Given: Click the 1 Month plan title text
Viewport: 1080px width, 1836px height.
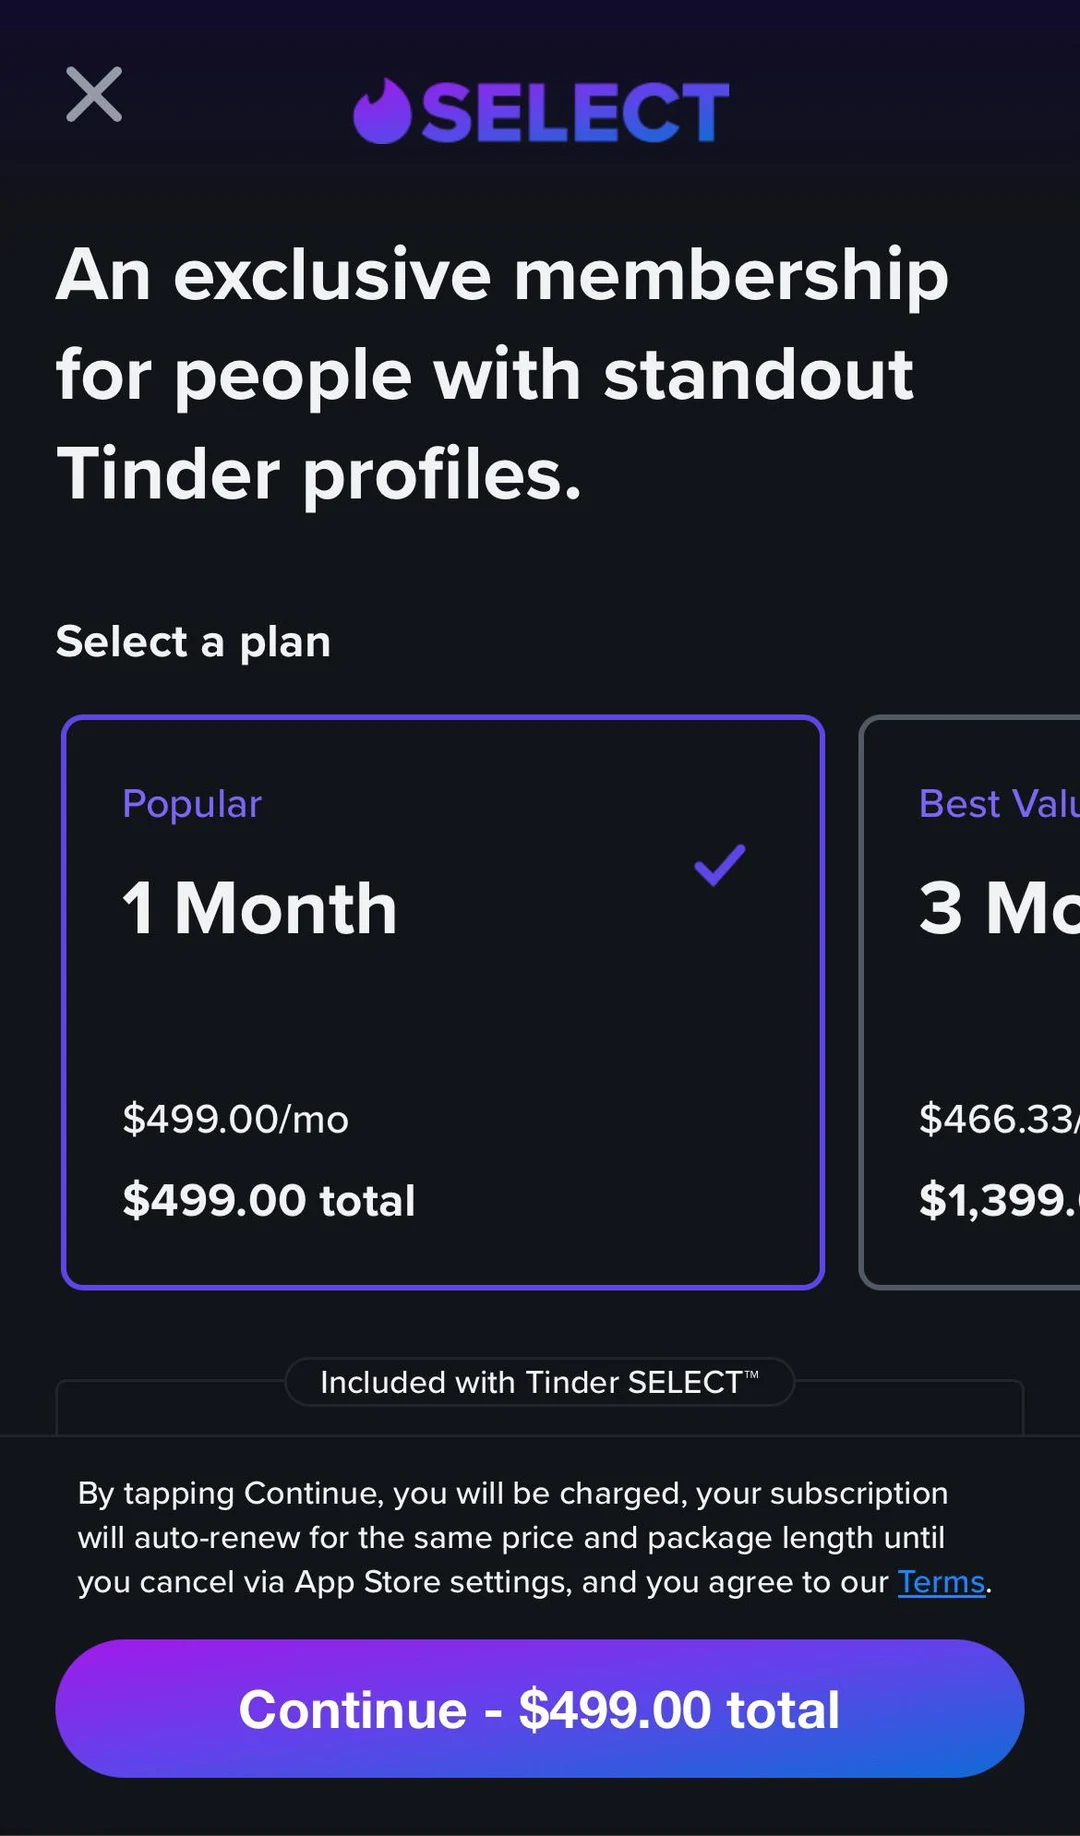Looking at the screenshot, I should tap(258, 908).
